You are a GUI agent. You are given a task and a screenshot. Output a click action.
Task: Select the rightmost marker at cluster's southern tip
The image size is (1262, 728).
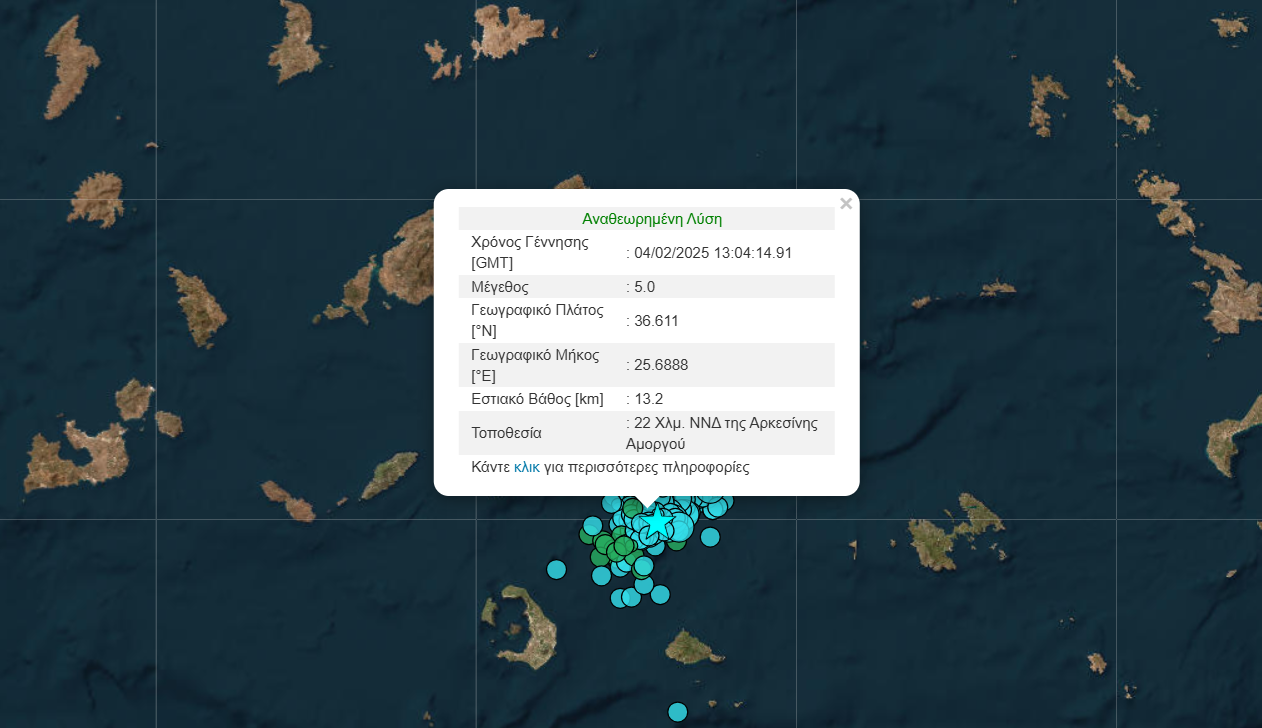click(x=659, y=594)
